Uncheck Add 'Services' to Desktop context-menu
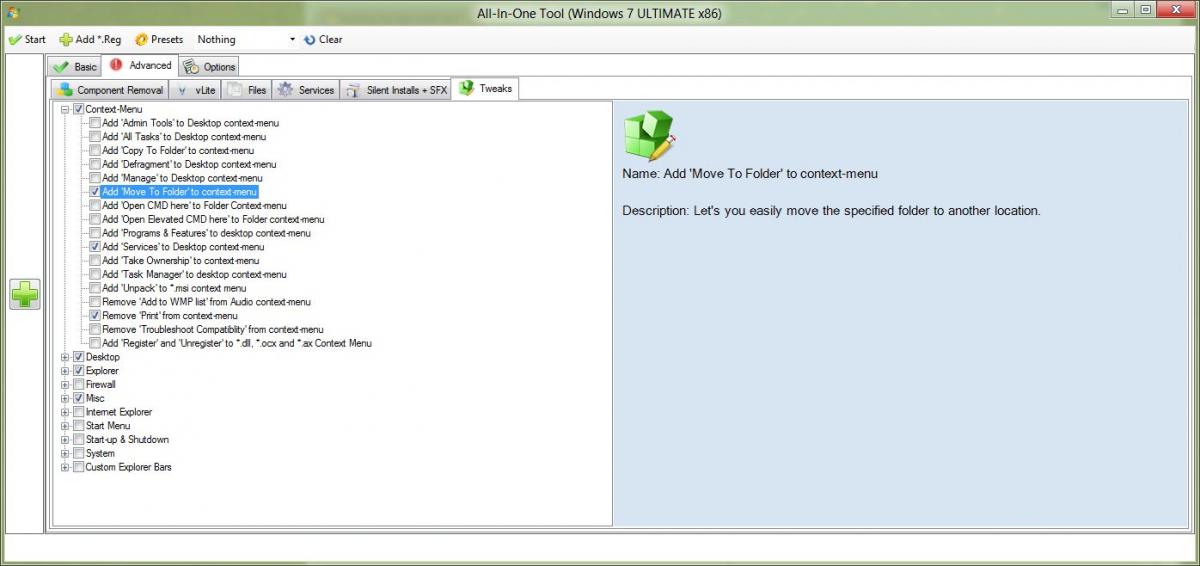The height and width of the screenshot is (566, 1200). tap(95, 246)
